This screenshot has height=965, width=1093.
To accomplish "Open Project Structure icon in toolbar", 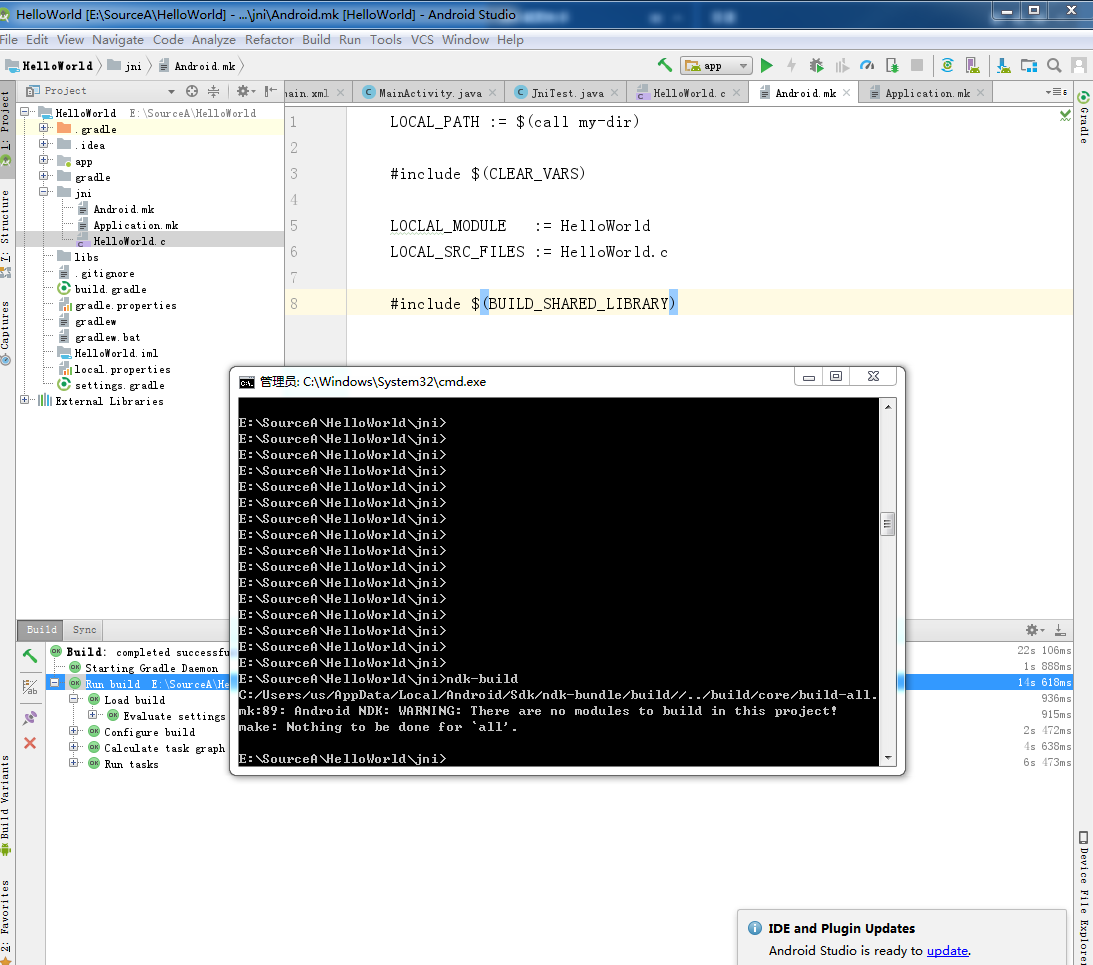I will [1029, 66].
